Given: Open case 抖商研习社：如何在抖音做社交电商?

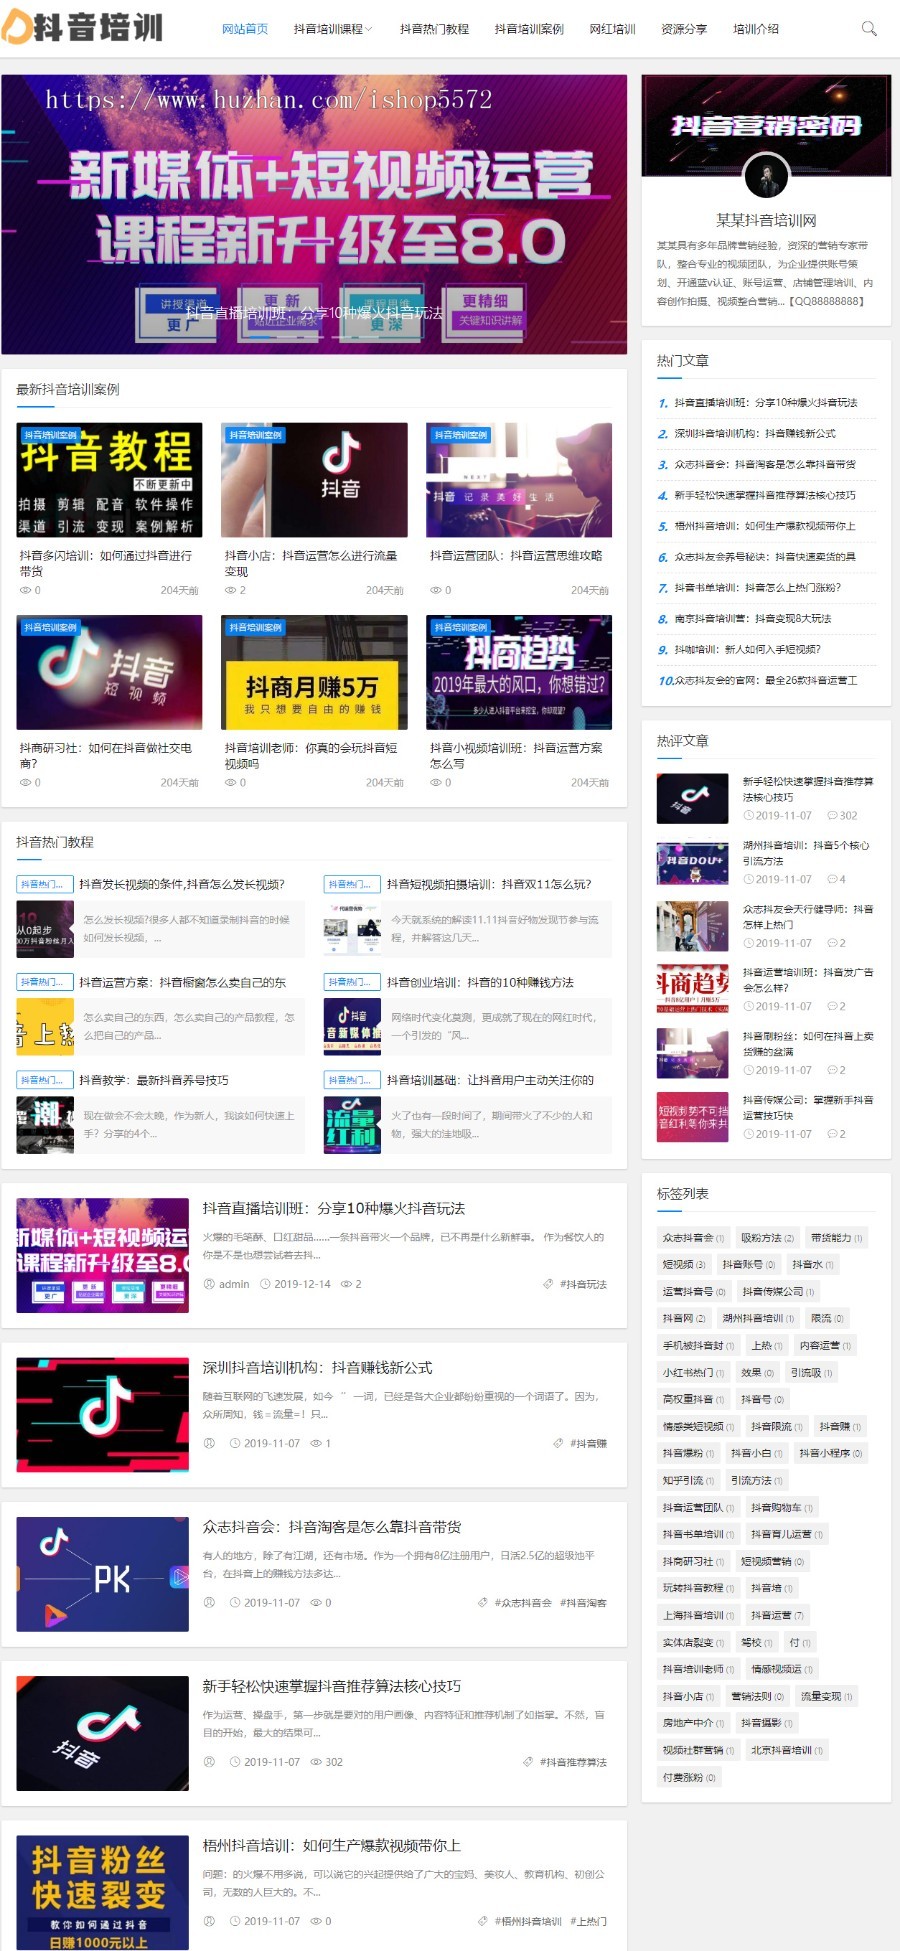Looking at the screenshot, I should 106,755.
